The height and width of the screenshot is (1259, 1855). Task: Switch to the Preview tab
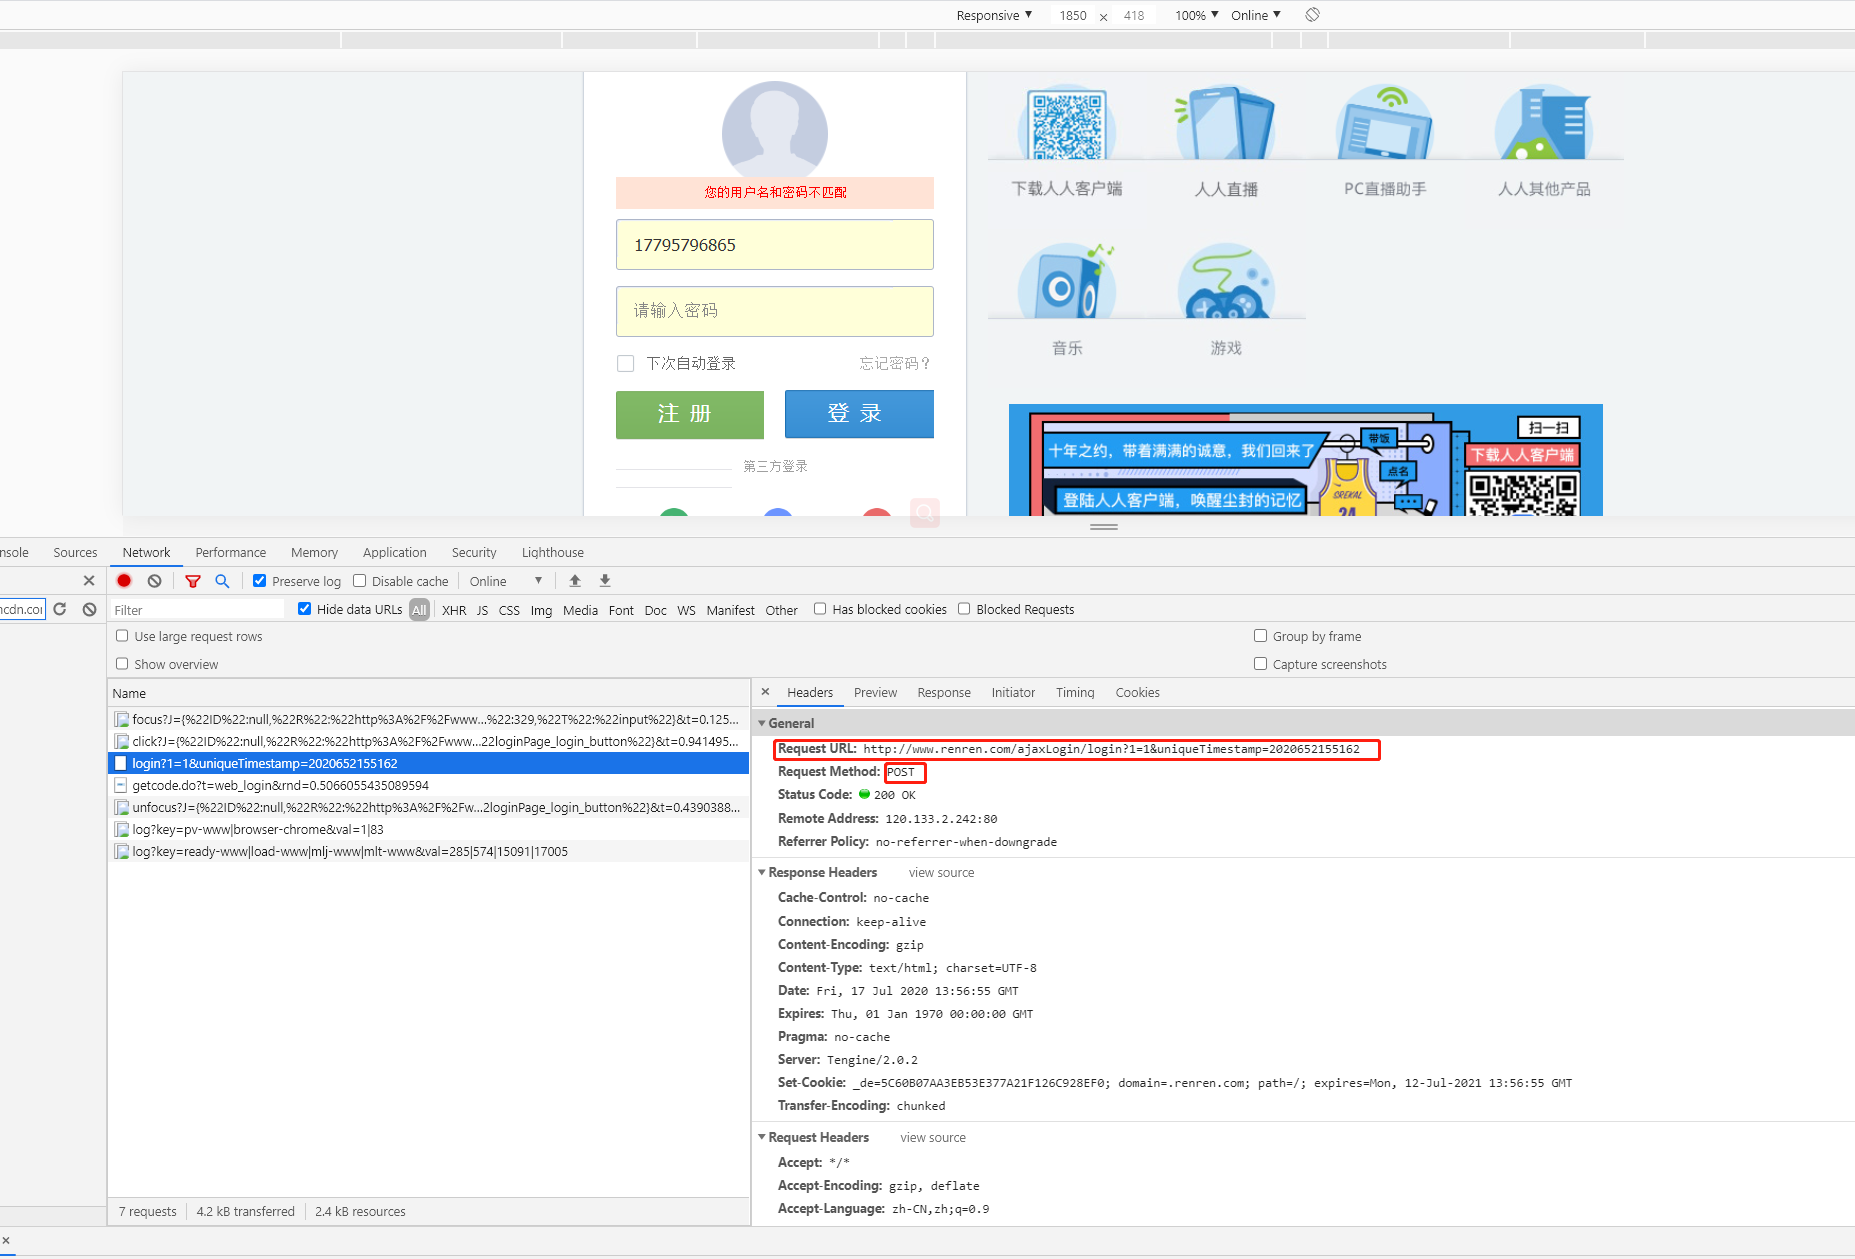(875, 692)
